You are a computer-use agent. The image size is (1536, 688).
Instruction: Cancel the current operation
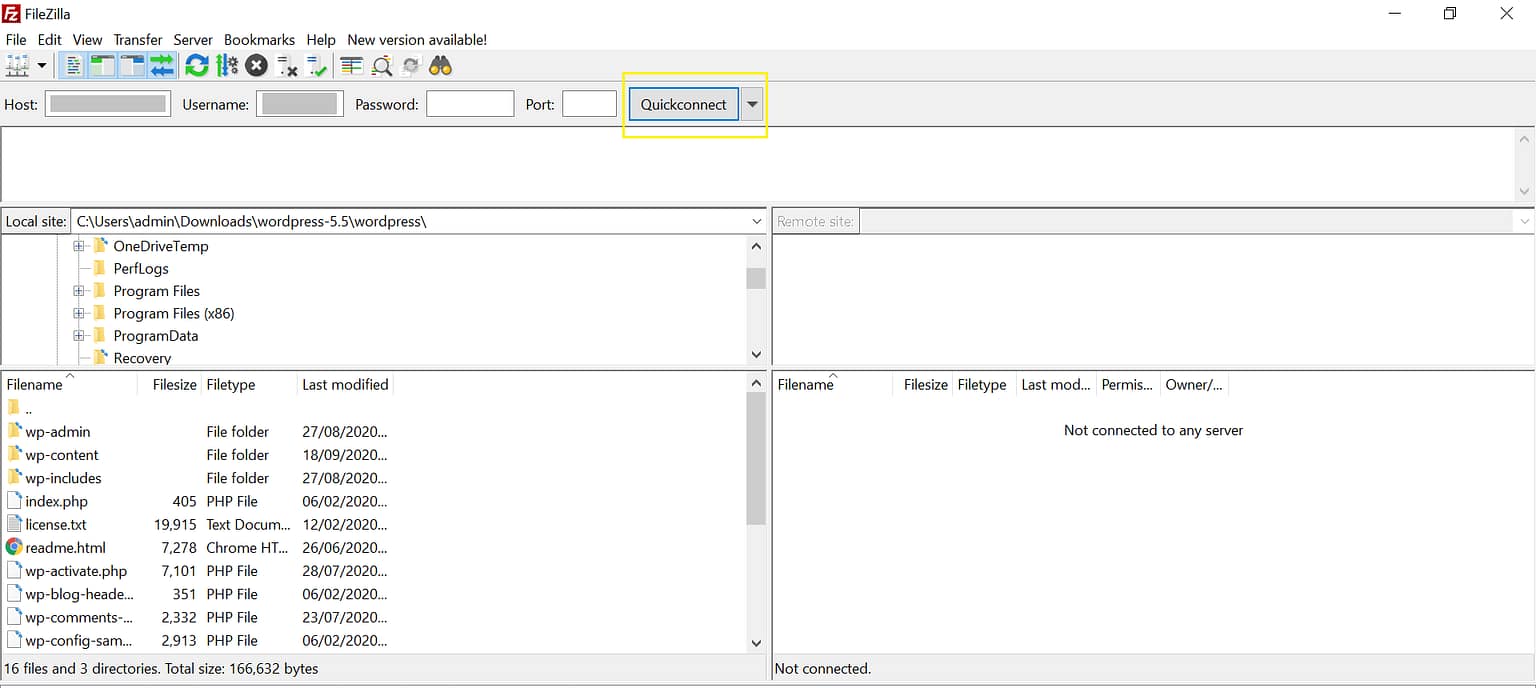[x=256, y=65]
